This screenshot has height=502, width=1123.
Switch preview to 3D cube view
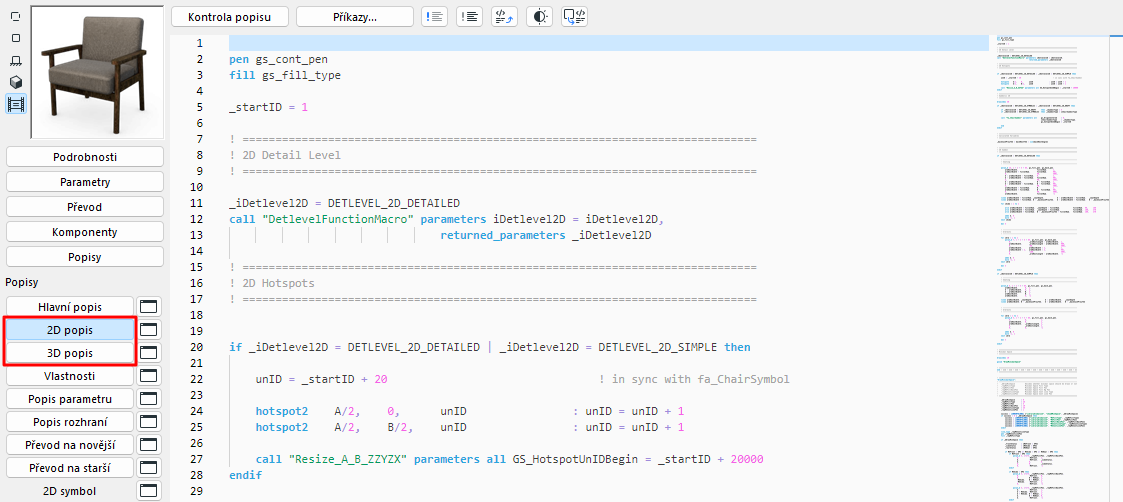click(x=16, y=82)
